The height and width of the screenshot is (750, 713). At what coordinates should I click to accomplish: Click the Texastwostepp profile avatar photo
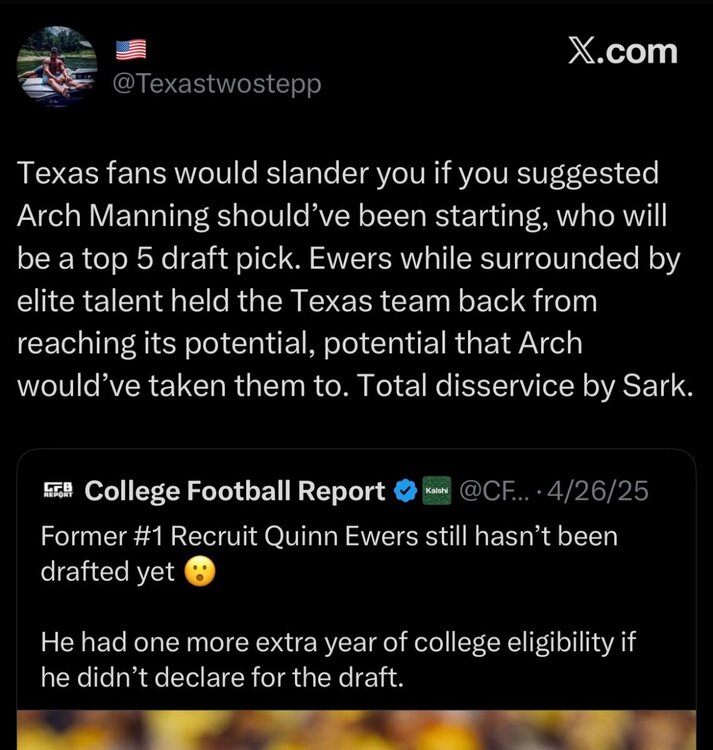pyautogui.click(x=58, y=66)
